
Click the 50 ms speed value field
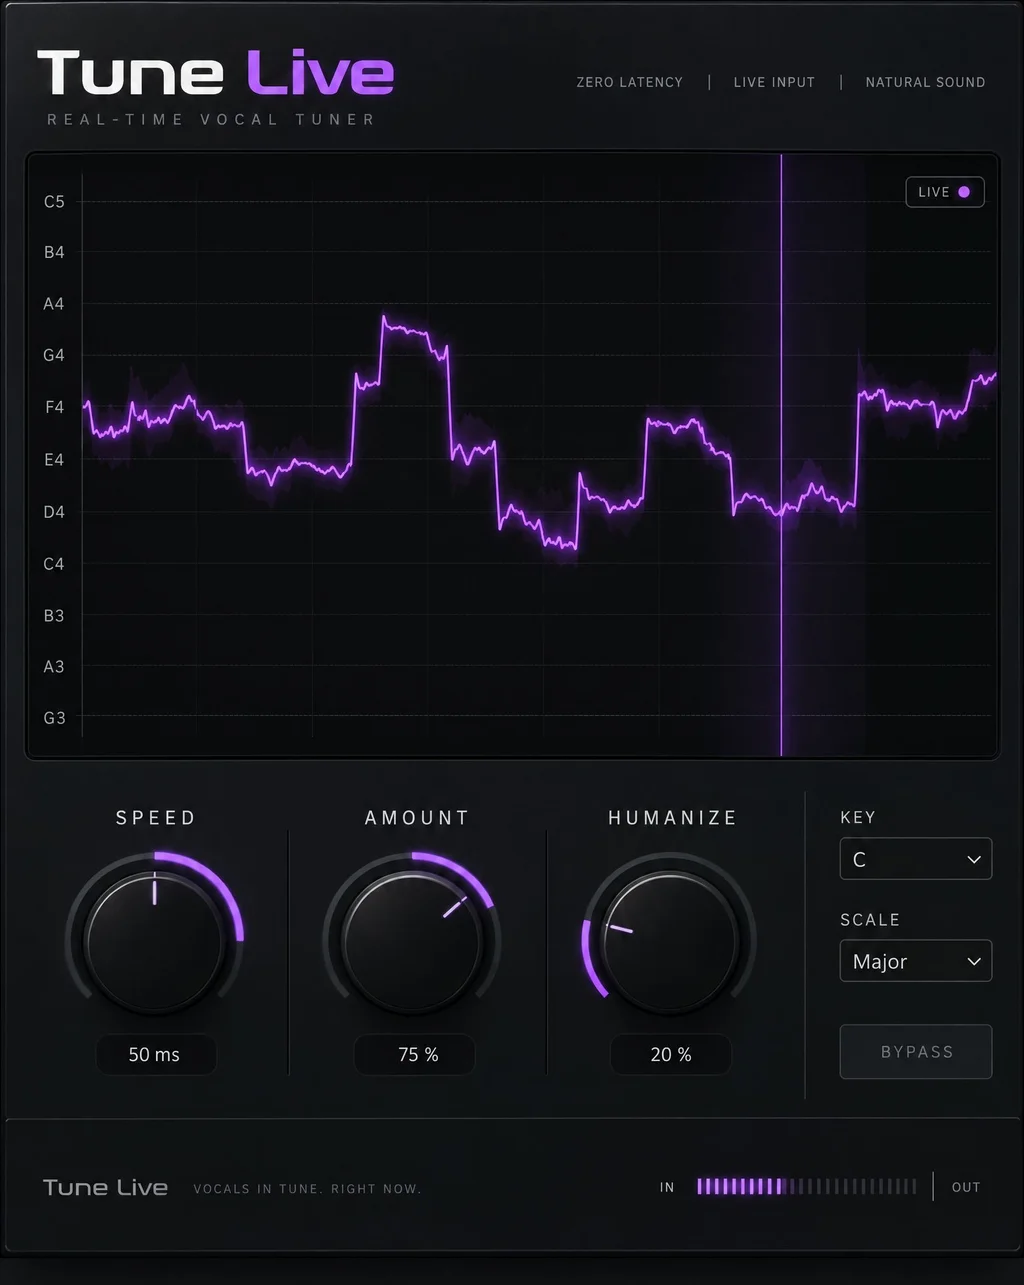click(x=155, y=1054)
